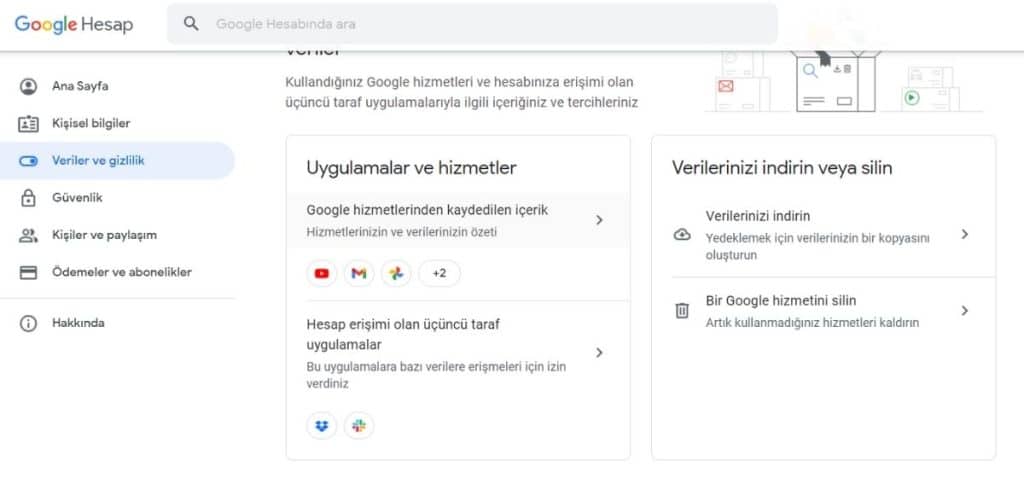Expand chevron for third-party apps access

tap(599, 353)
